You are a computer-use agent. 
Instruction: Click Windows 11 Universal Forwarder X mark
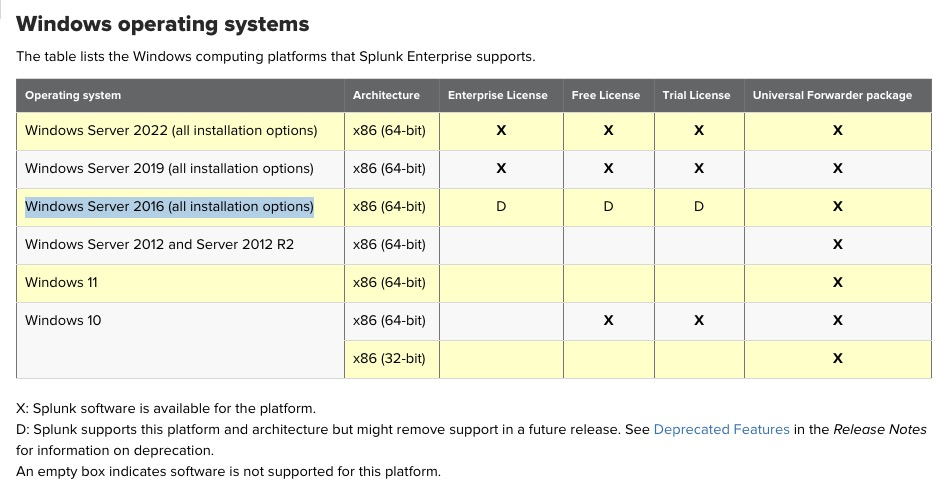click(837, 282)
